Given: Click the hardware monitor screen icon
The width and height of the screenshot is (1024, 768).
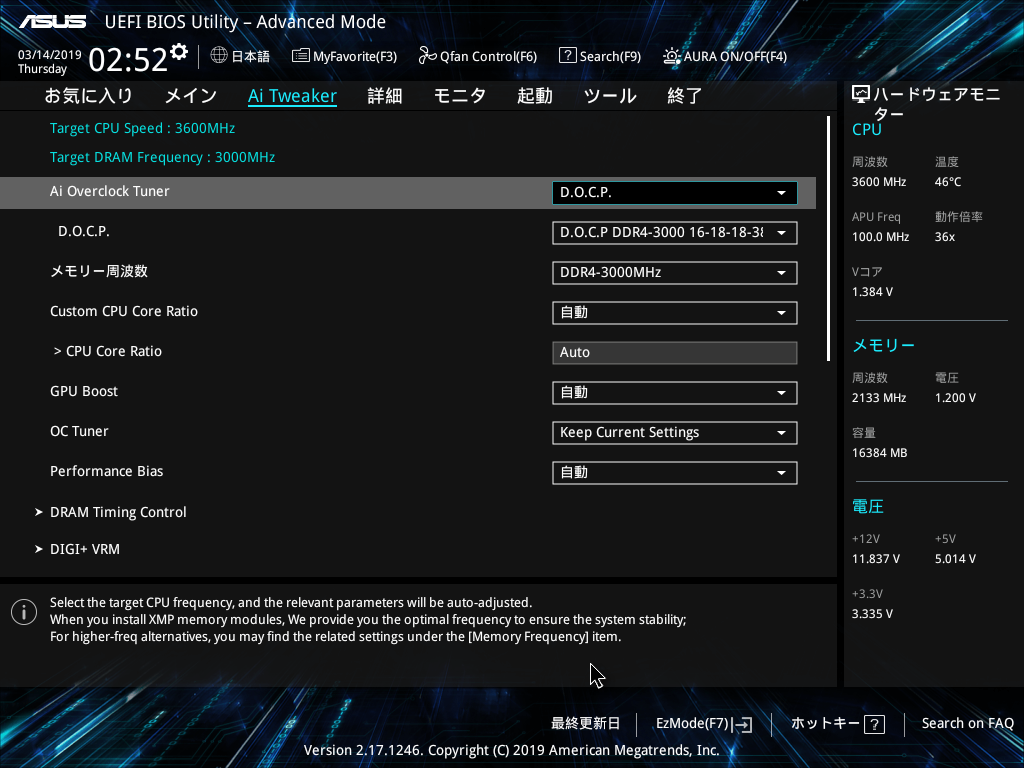Looking at the screenshot, I should coord(861,95).
